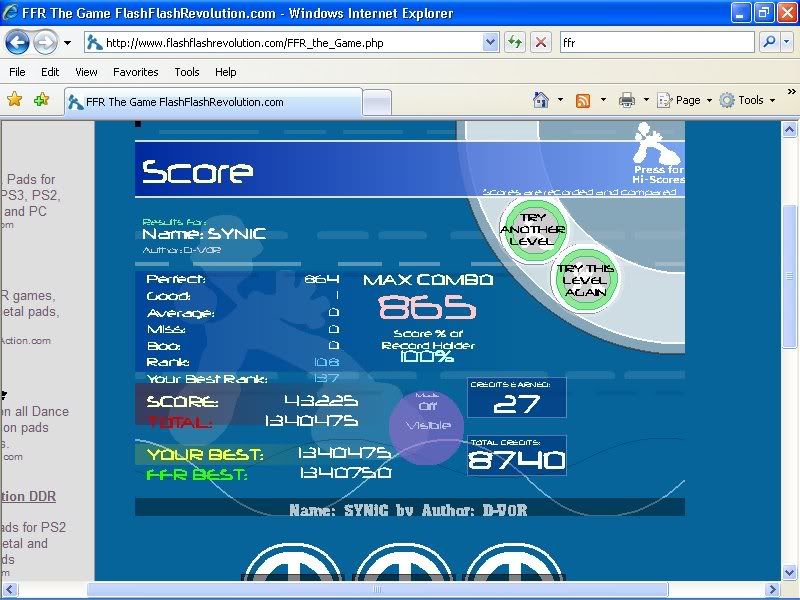
Task: Click the horizontal scrollbar thumb
Action: pyautogui.click(x=378, y=589)
